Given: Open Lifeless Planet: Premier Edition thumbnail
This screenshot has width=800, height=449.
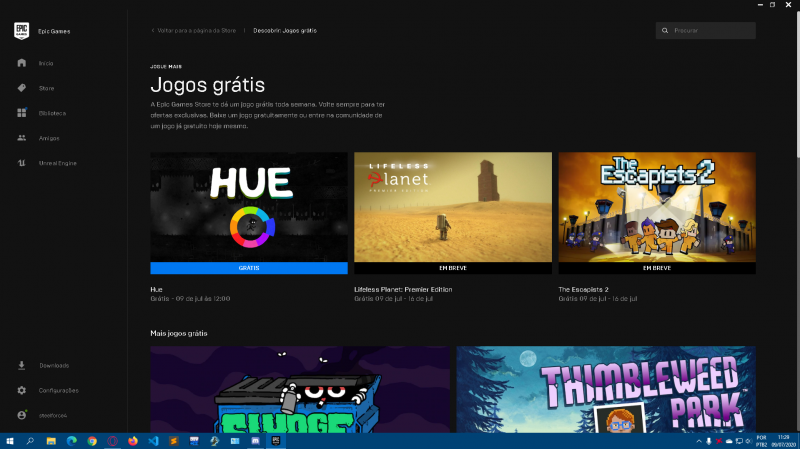Looking at the screenshot, I should click(453, 207).
